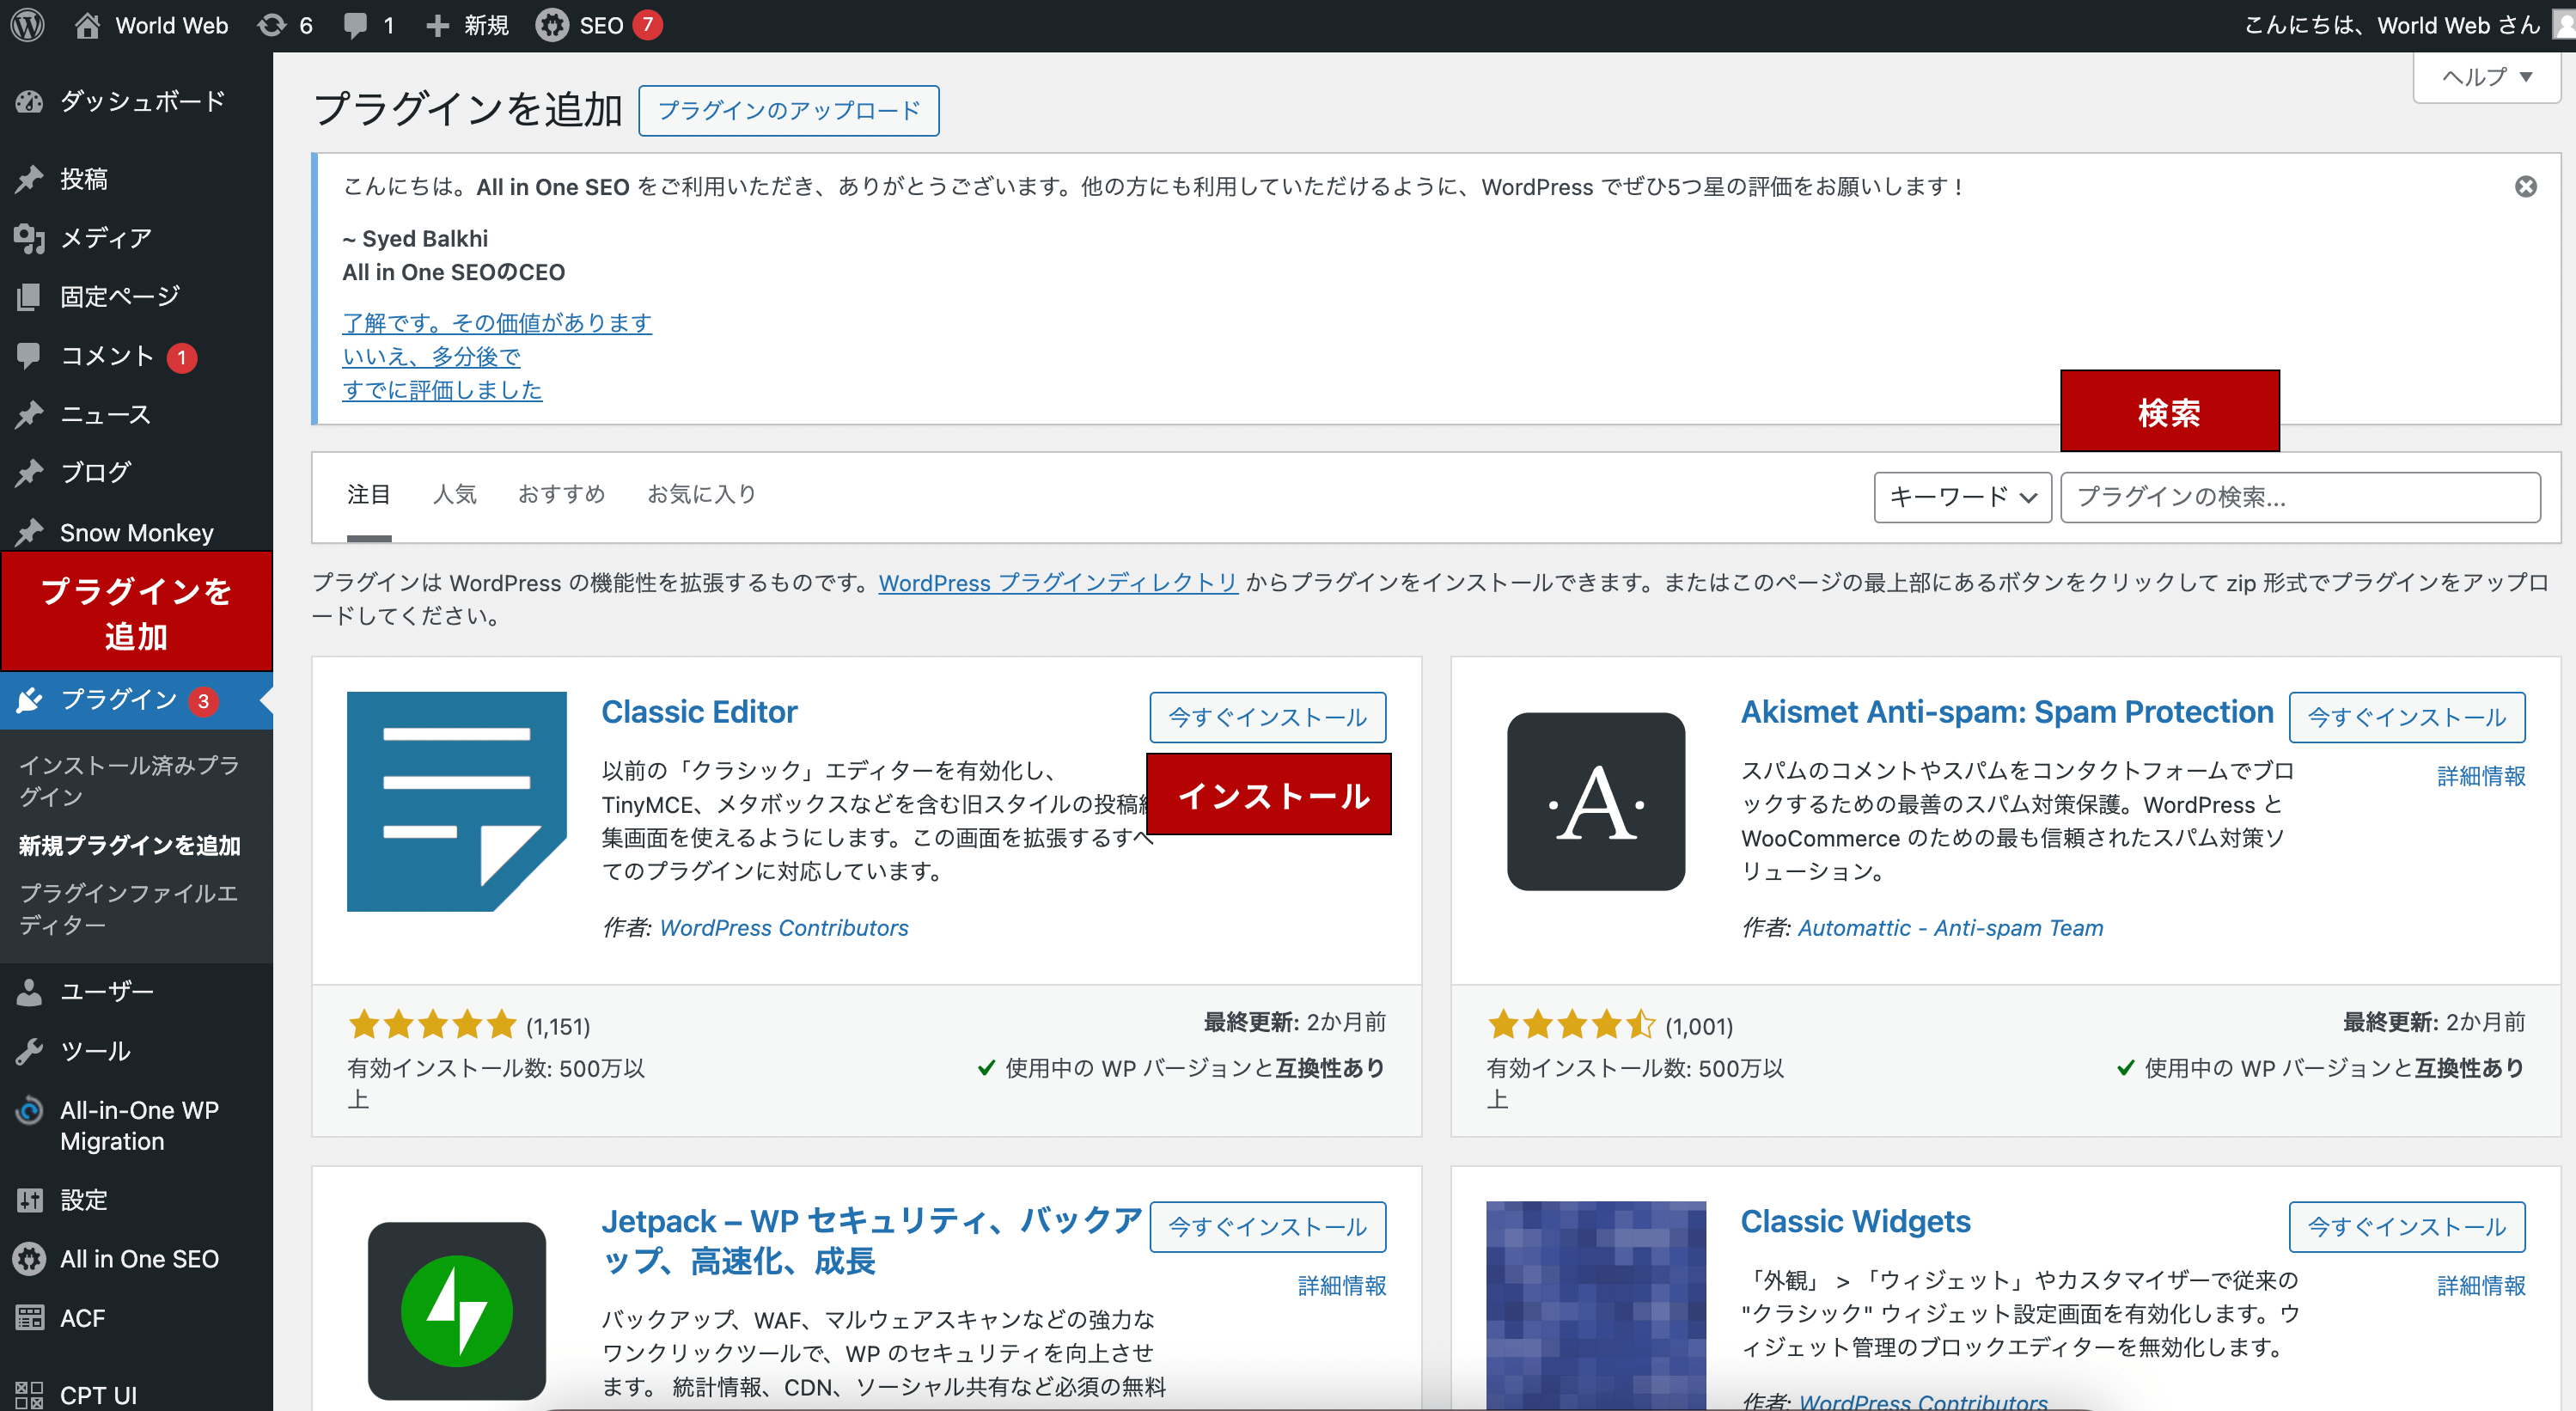2576x1411 pixels.
Task: Open Jetpack 詳細情報 link
Action: pyautogui.click(x=1342, y=1286)
